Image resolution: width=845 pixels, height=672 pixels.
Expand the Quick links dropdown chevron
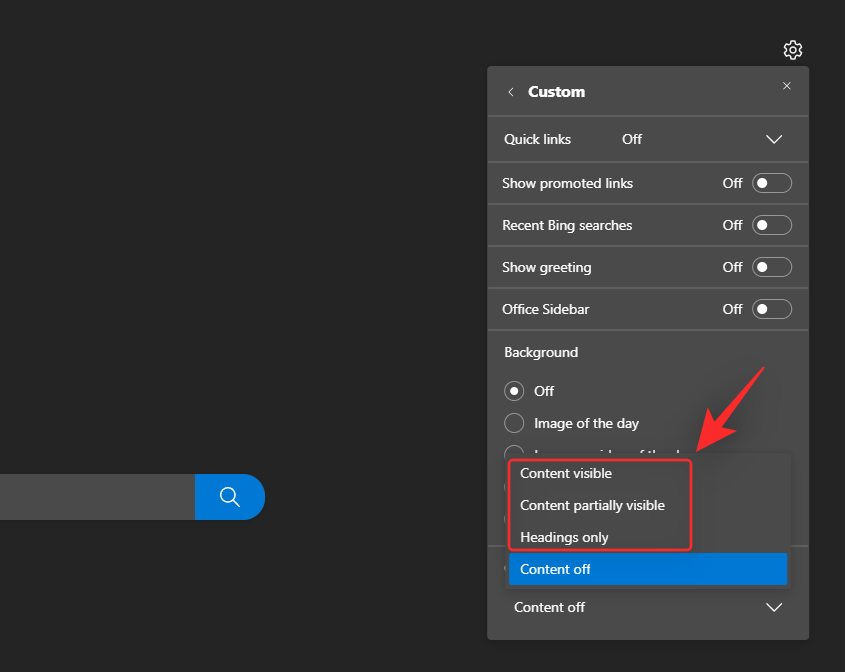coord(773,139)
